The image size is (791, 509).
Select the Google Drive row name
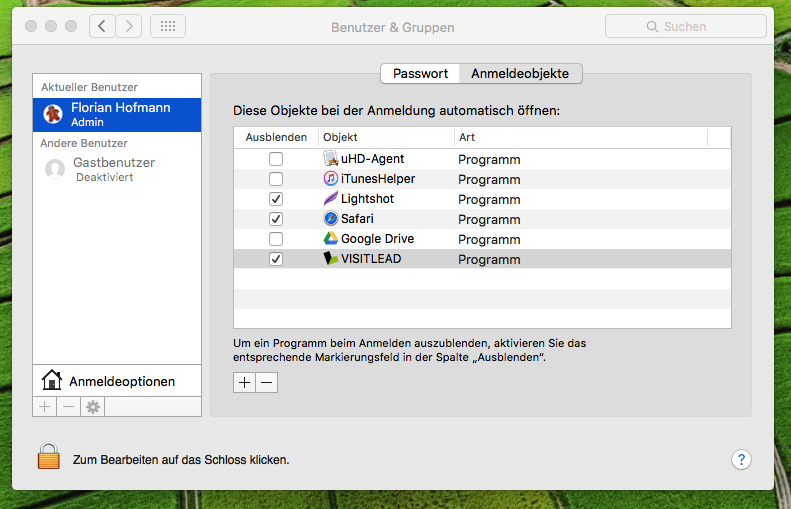tap(377, 239)
